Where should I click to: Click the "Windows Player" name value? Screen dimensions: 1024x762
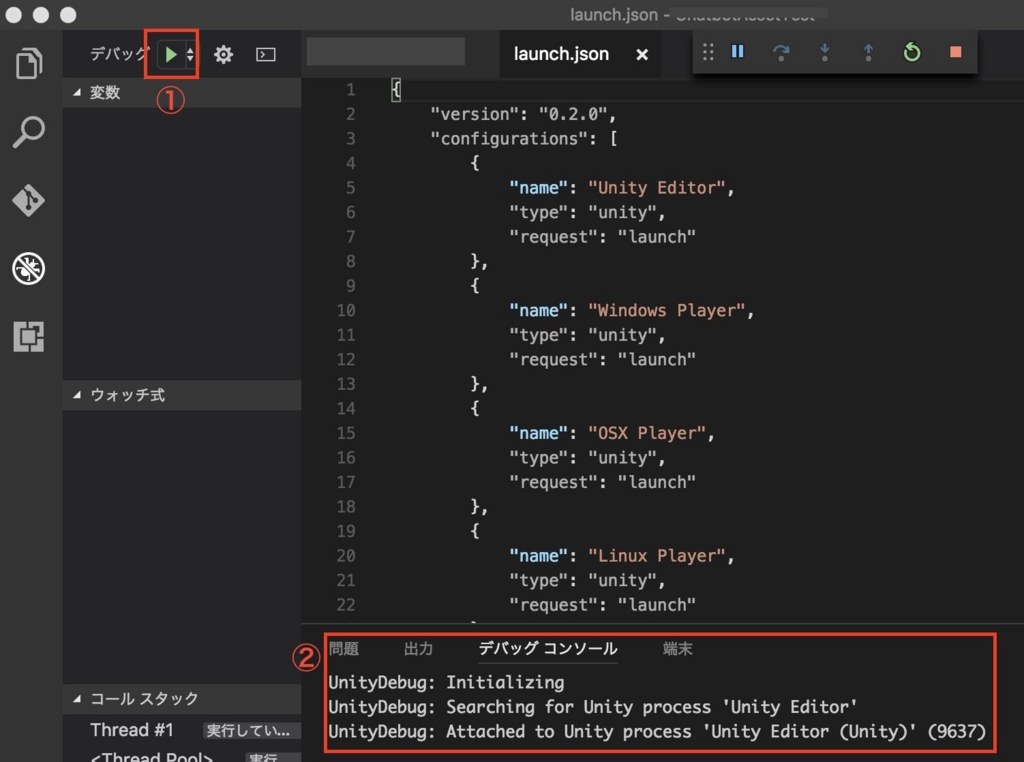pos(666,310)
